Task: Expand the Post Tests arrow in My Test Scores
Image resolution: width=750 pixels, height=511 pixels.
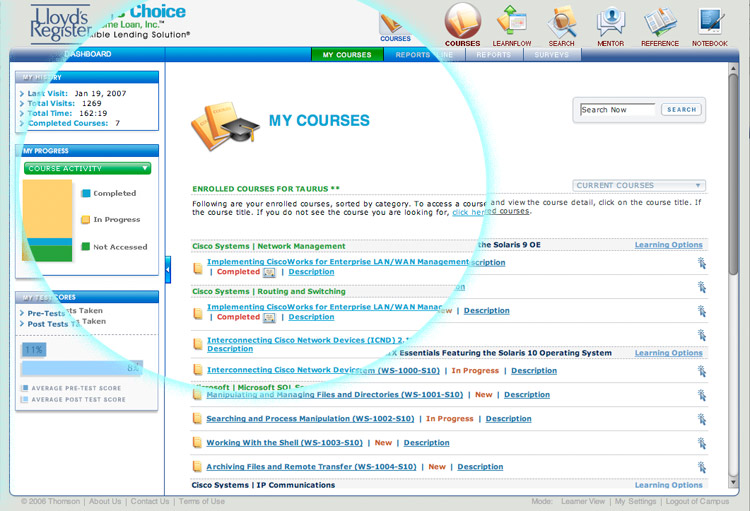Action: pyautogui.click(x=22, y=324)
